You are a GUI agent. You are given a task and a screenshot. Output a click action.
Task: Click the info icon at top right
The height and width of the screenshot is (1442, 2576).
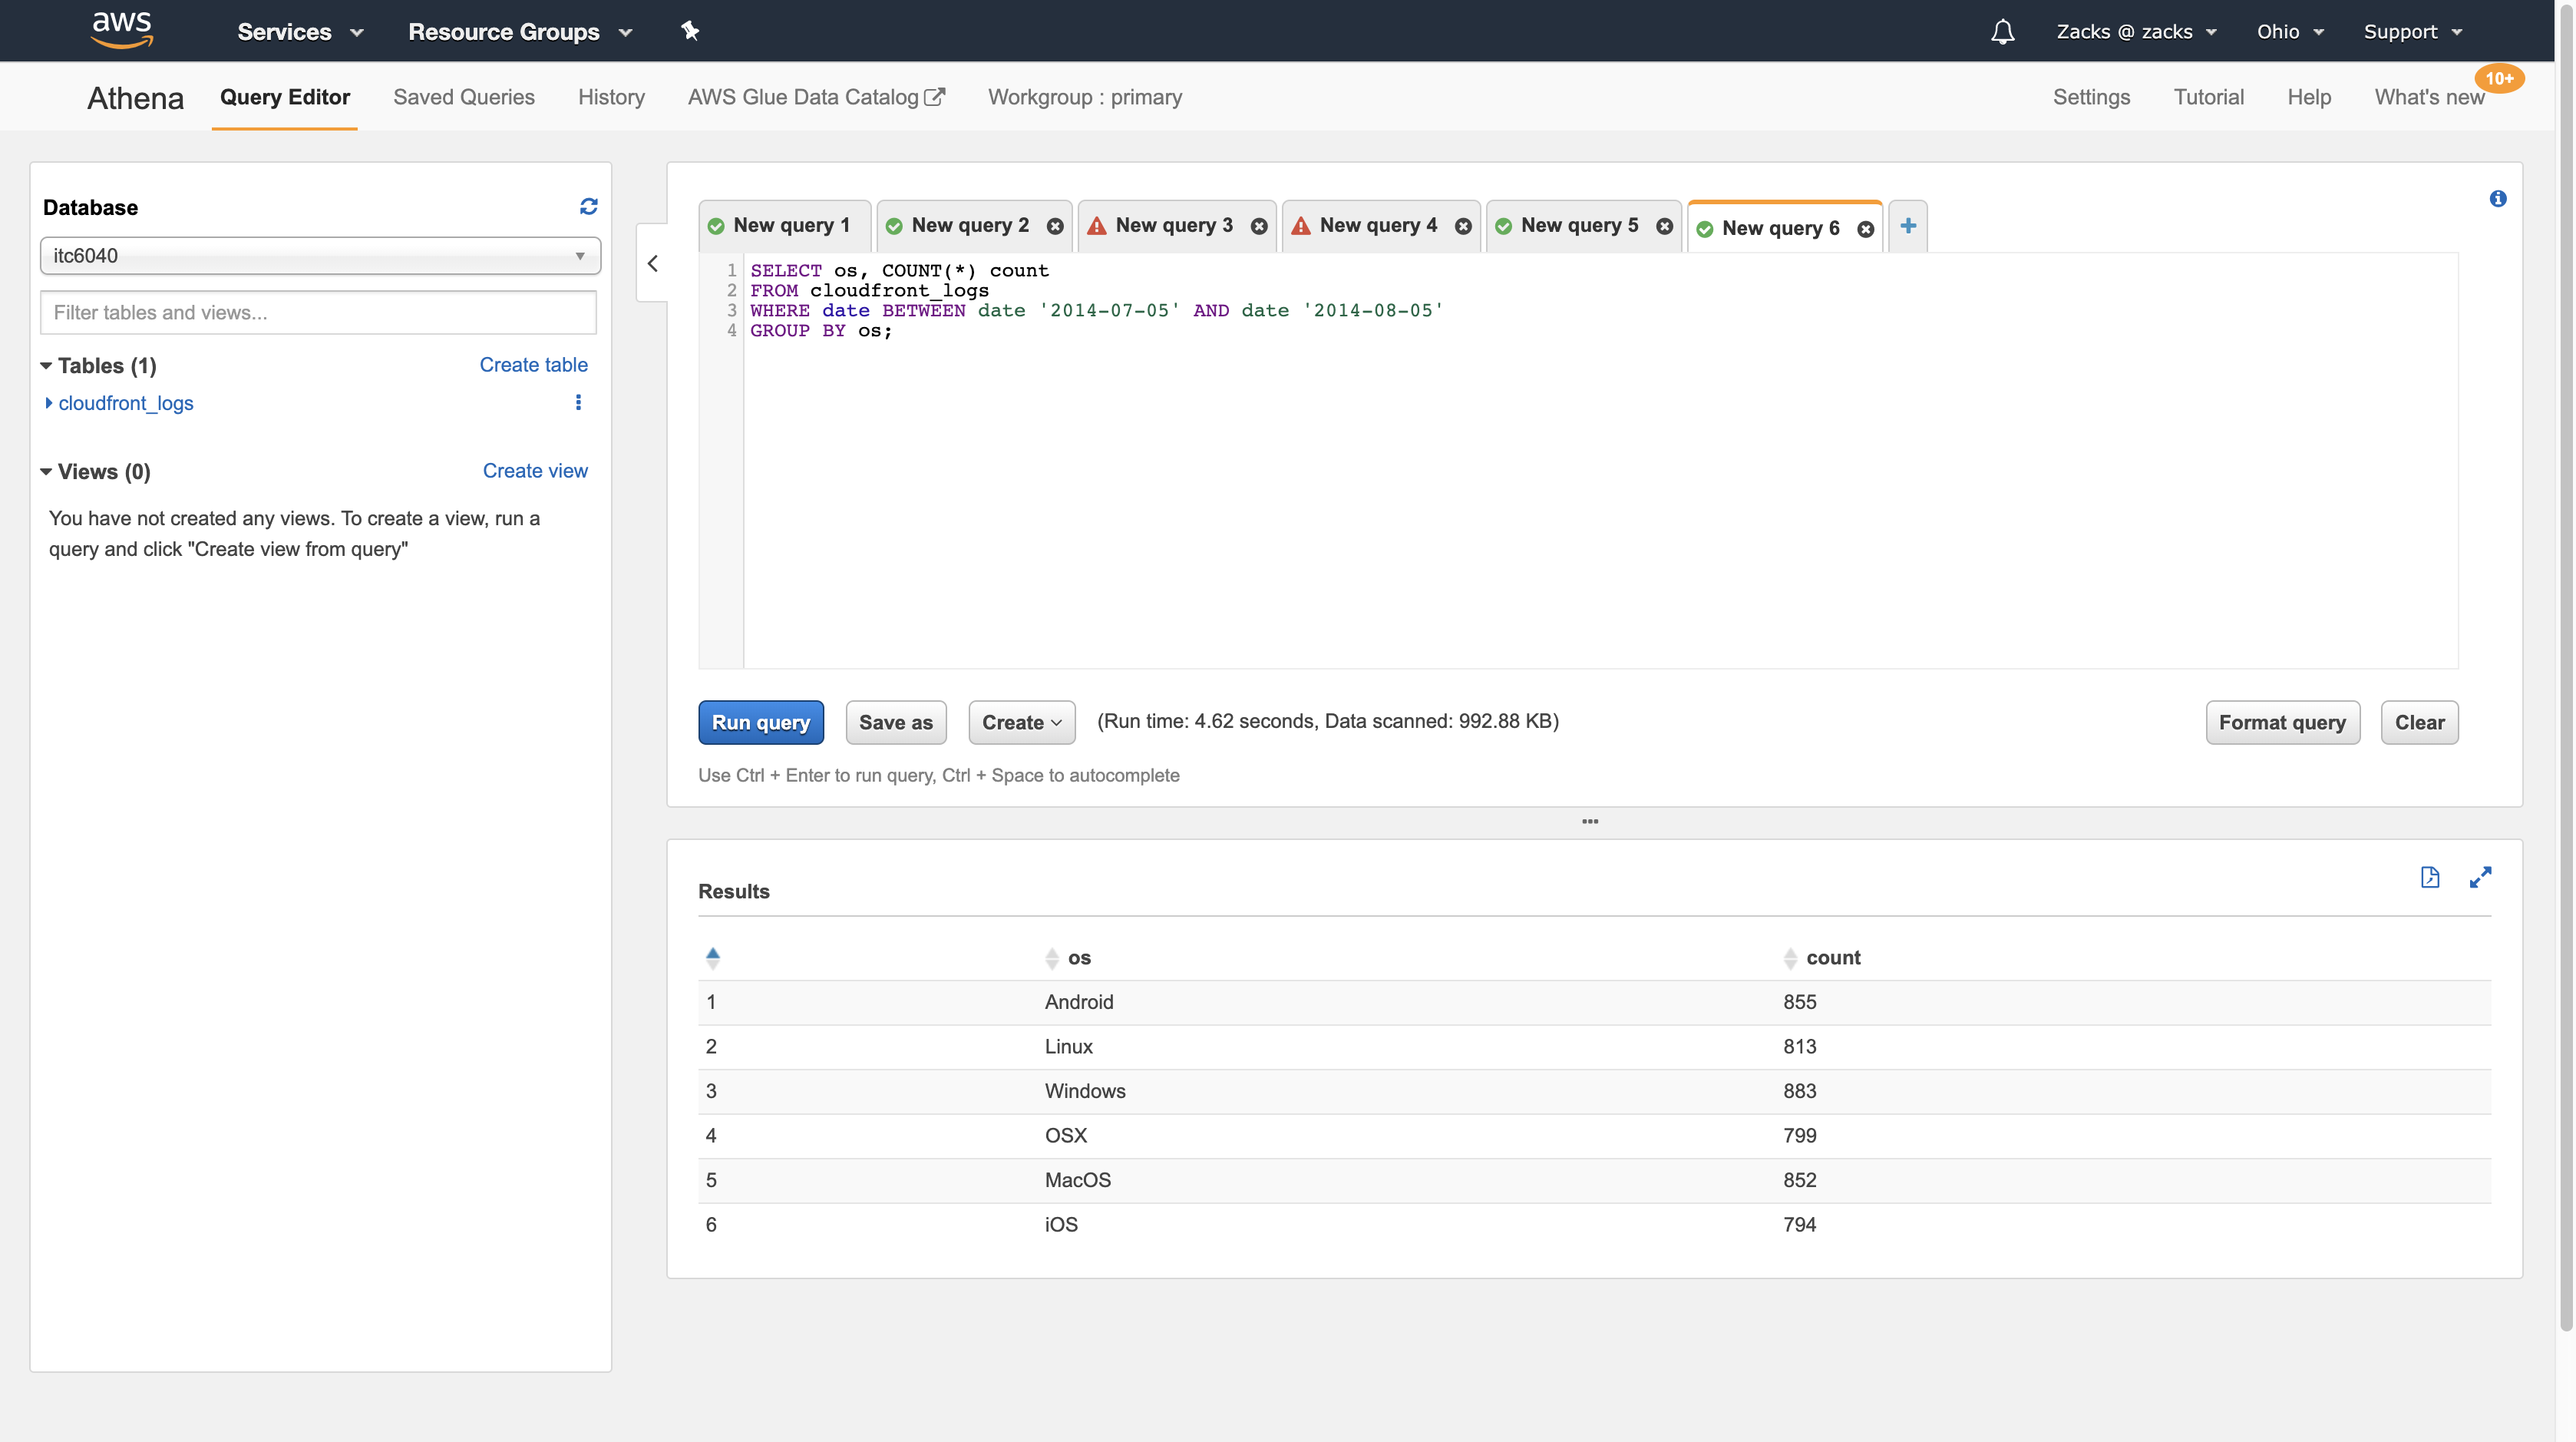pyautogui.click(x=2497, y=199)
